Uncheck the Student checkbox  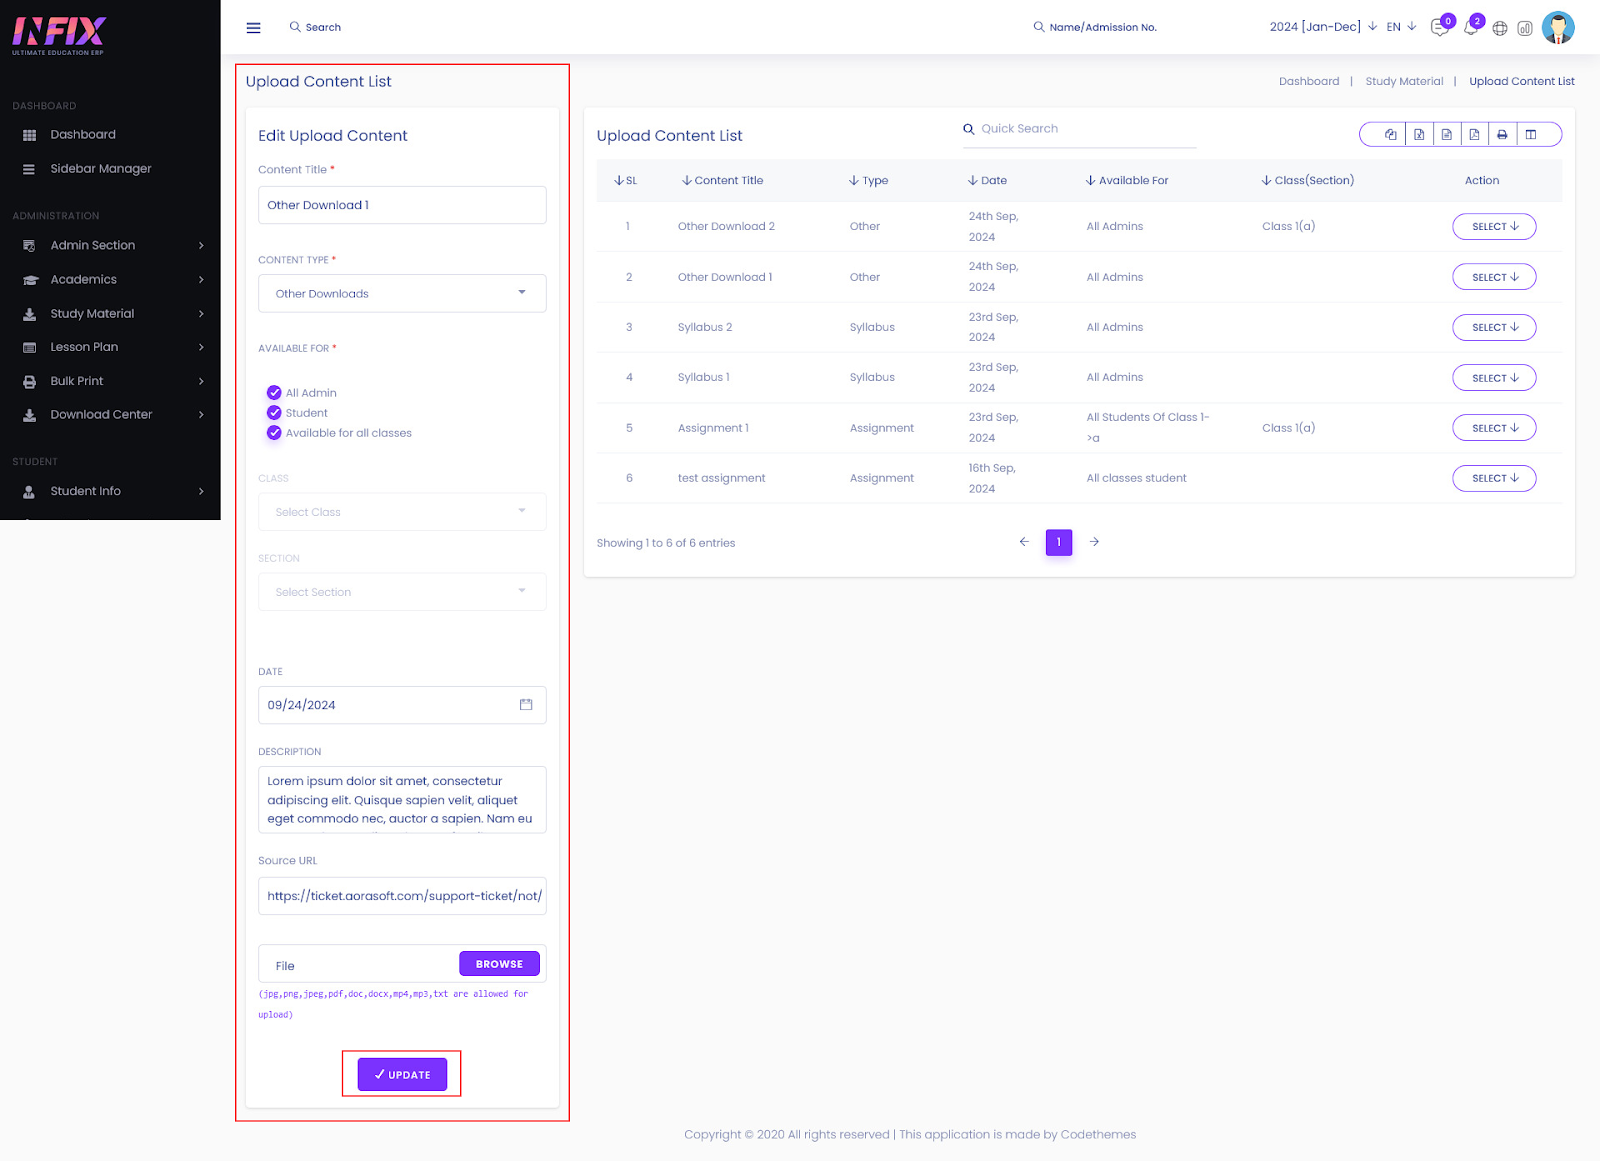(274, 413)
